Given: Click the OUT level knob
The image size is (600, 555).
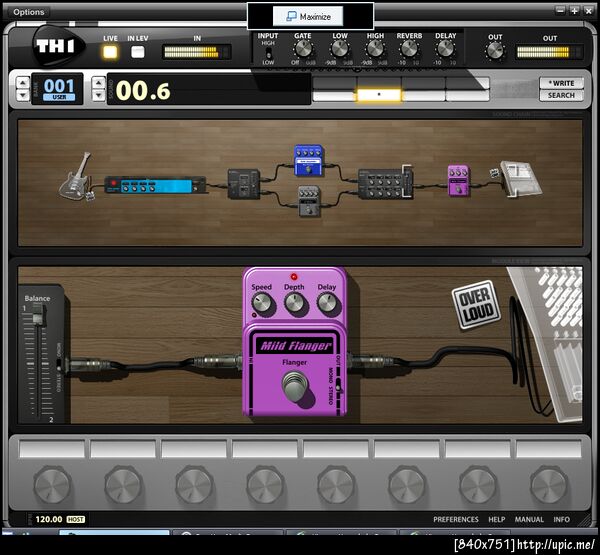Looking at the screenshot, I should pyautogui.click(x=495, y=51).
